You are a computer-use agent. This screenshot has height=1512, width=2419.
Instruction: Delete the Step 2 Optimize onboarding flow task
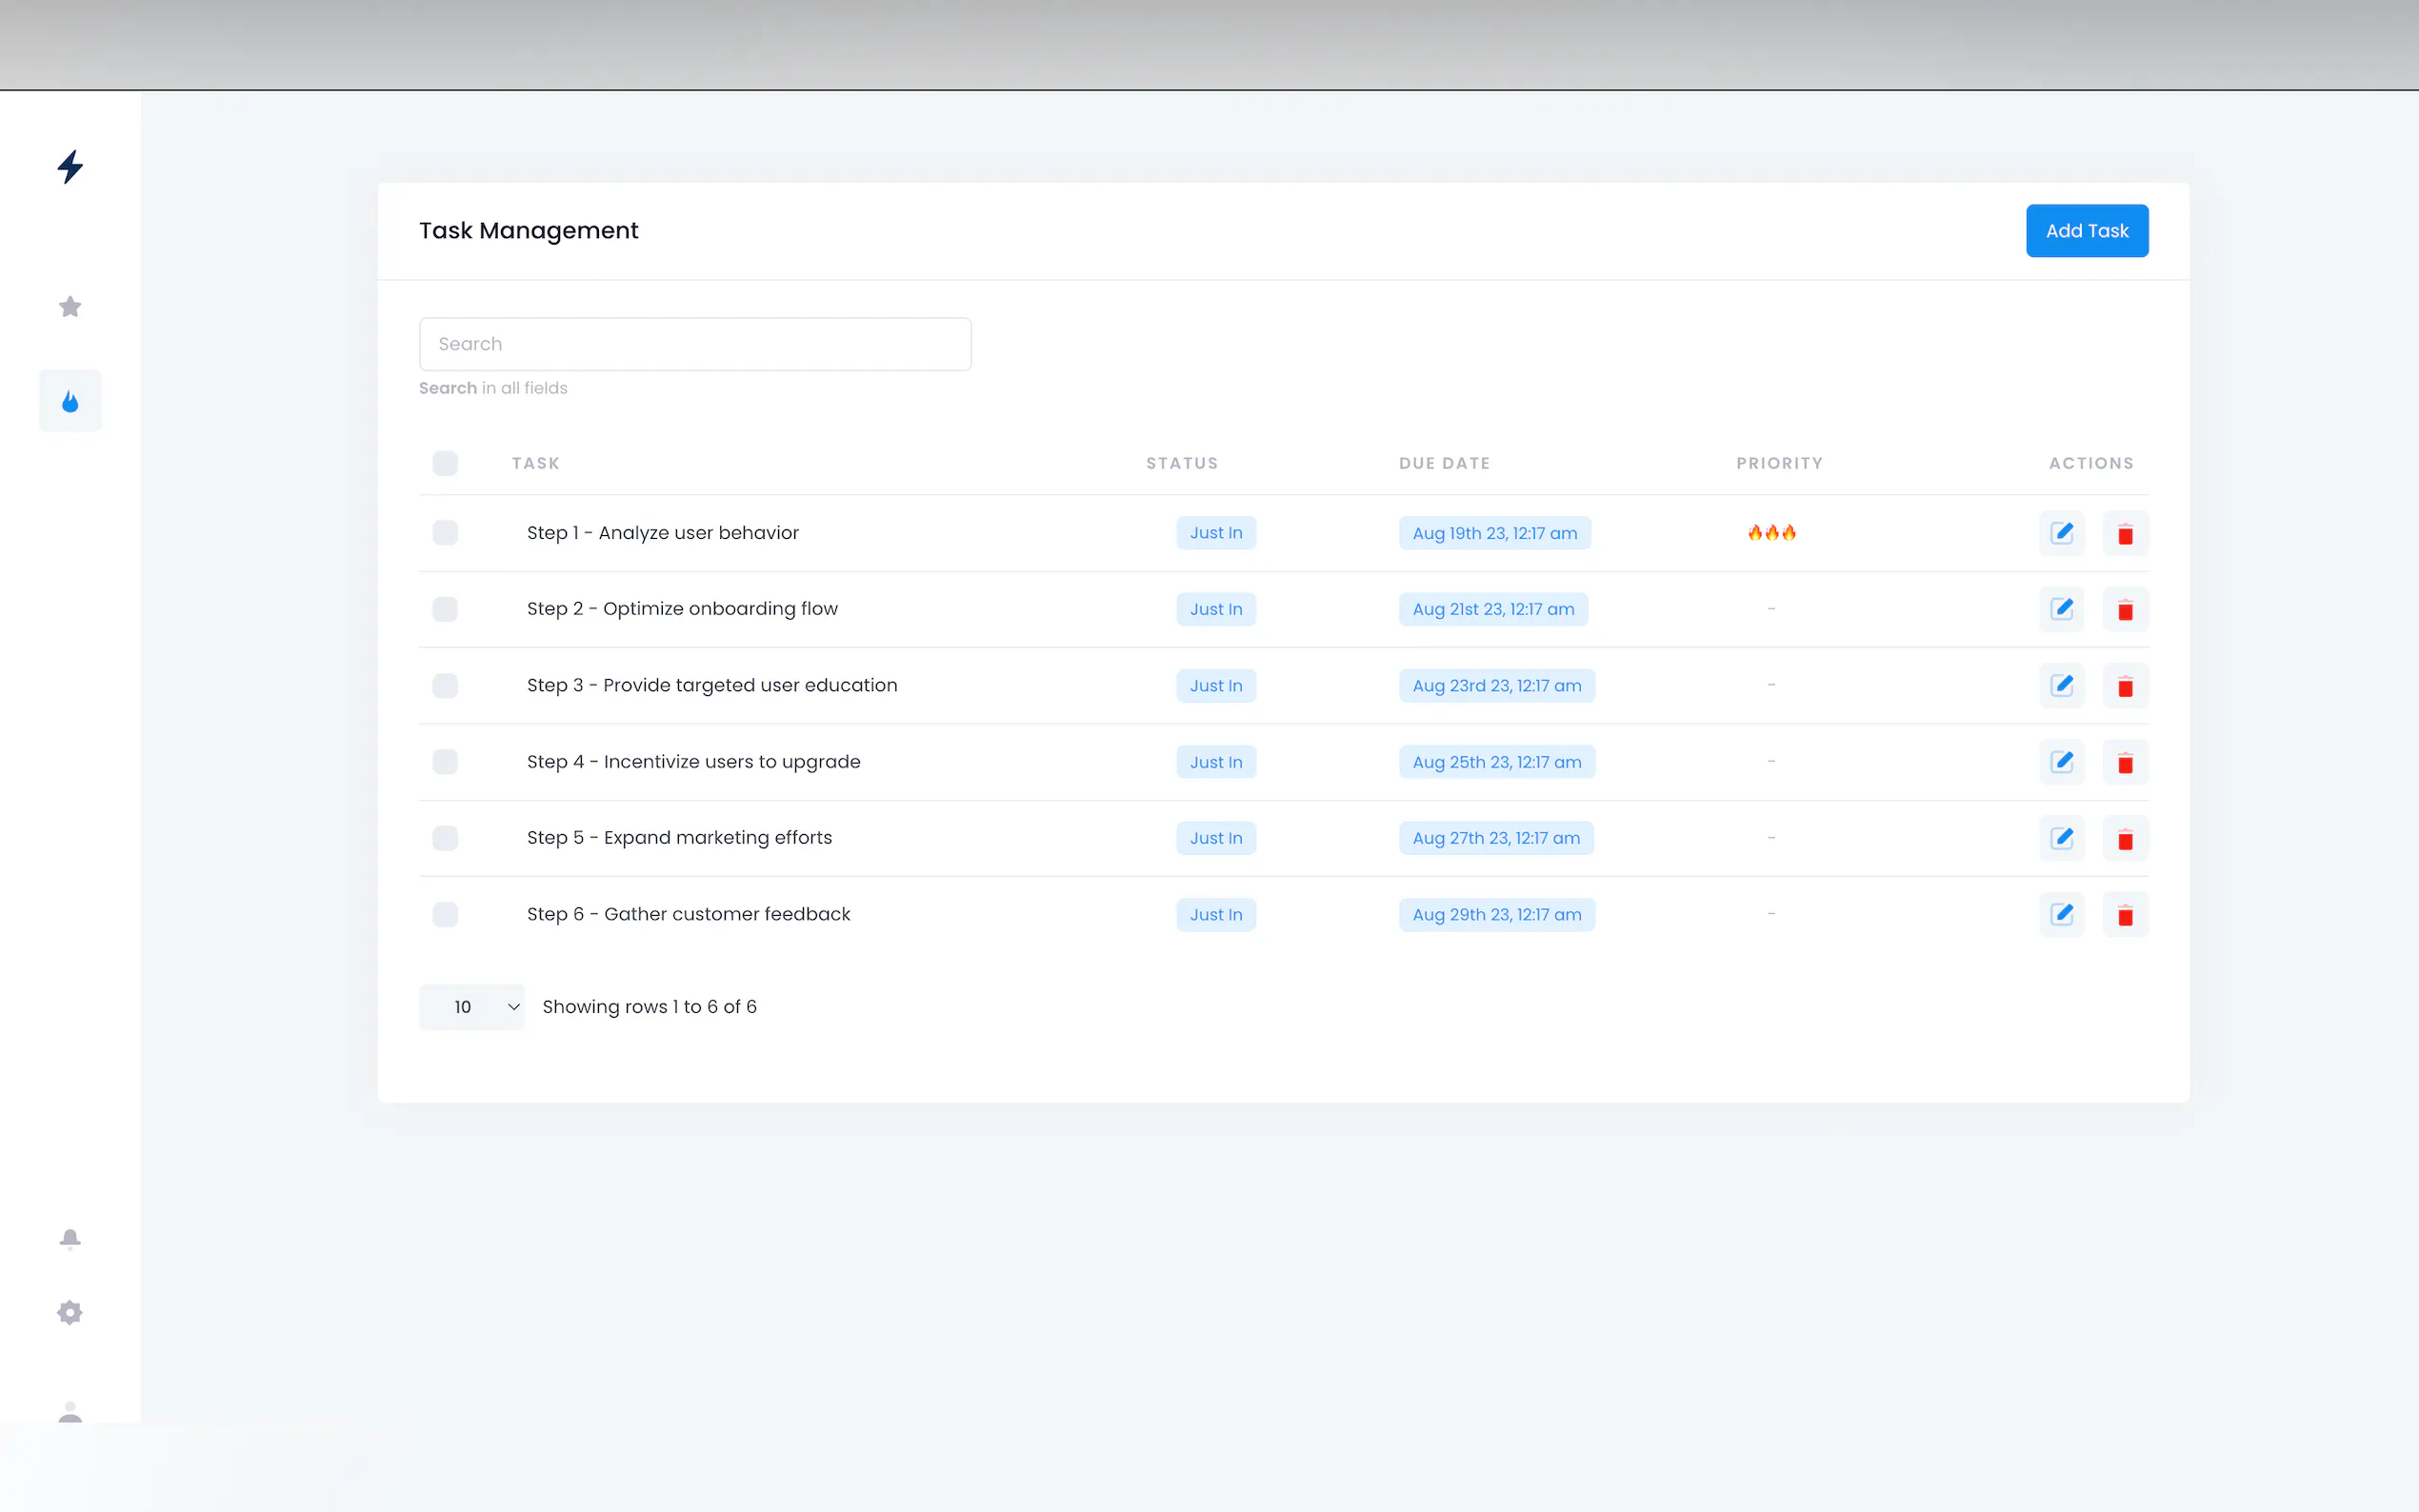point(2125,609)
